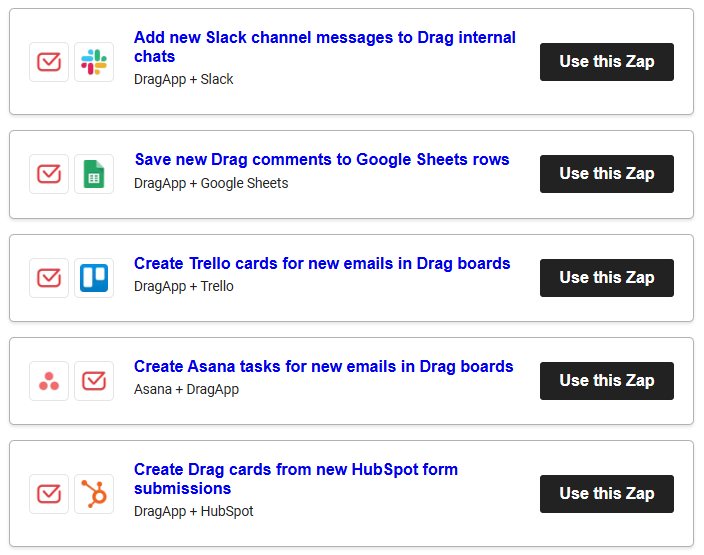This screenshot has height=555, width=704.
Task: Click the Asana logo icon
Action: tap(49, 381)
